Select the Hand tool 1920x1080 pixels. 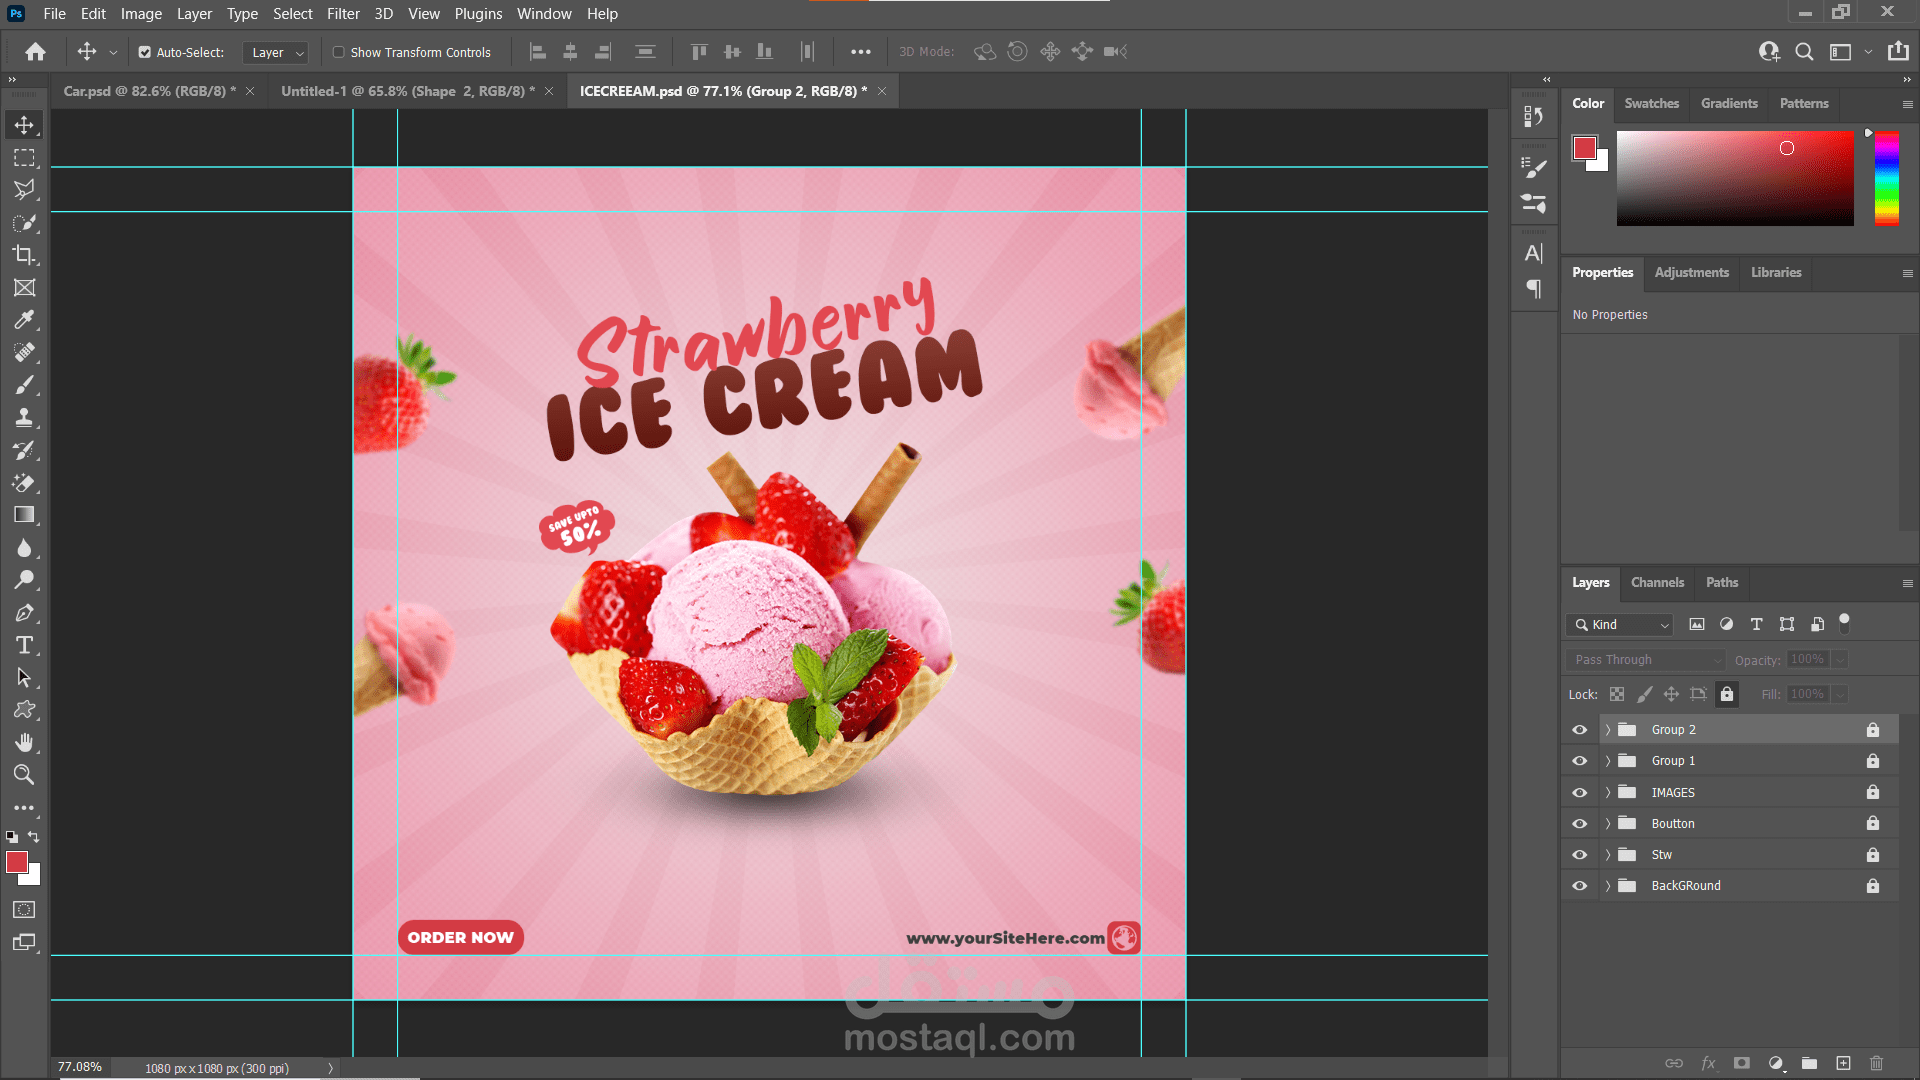point(24,742)
